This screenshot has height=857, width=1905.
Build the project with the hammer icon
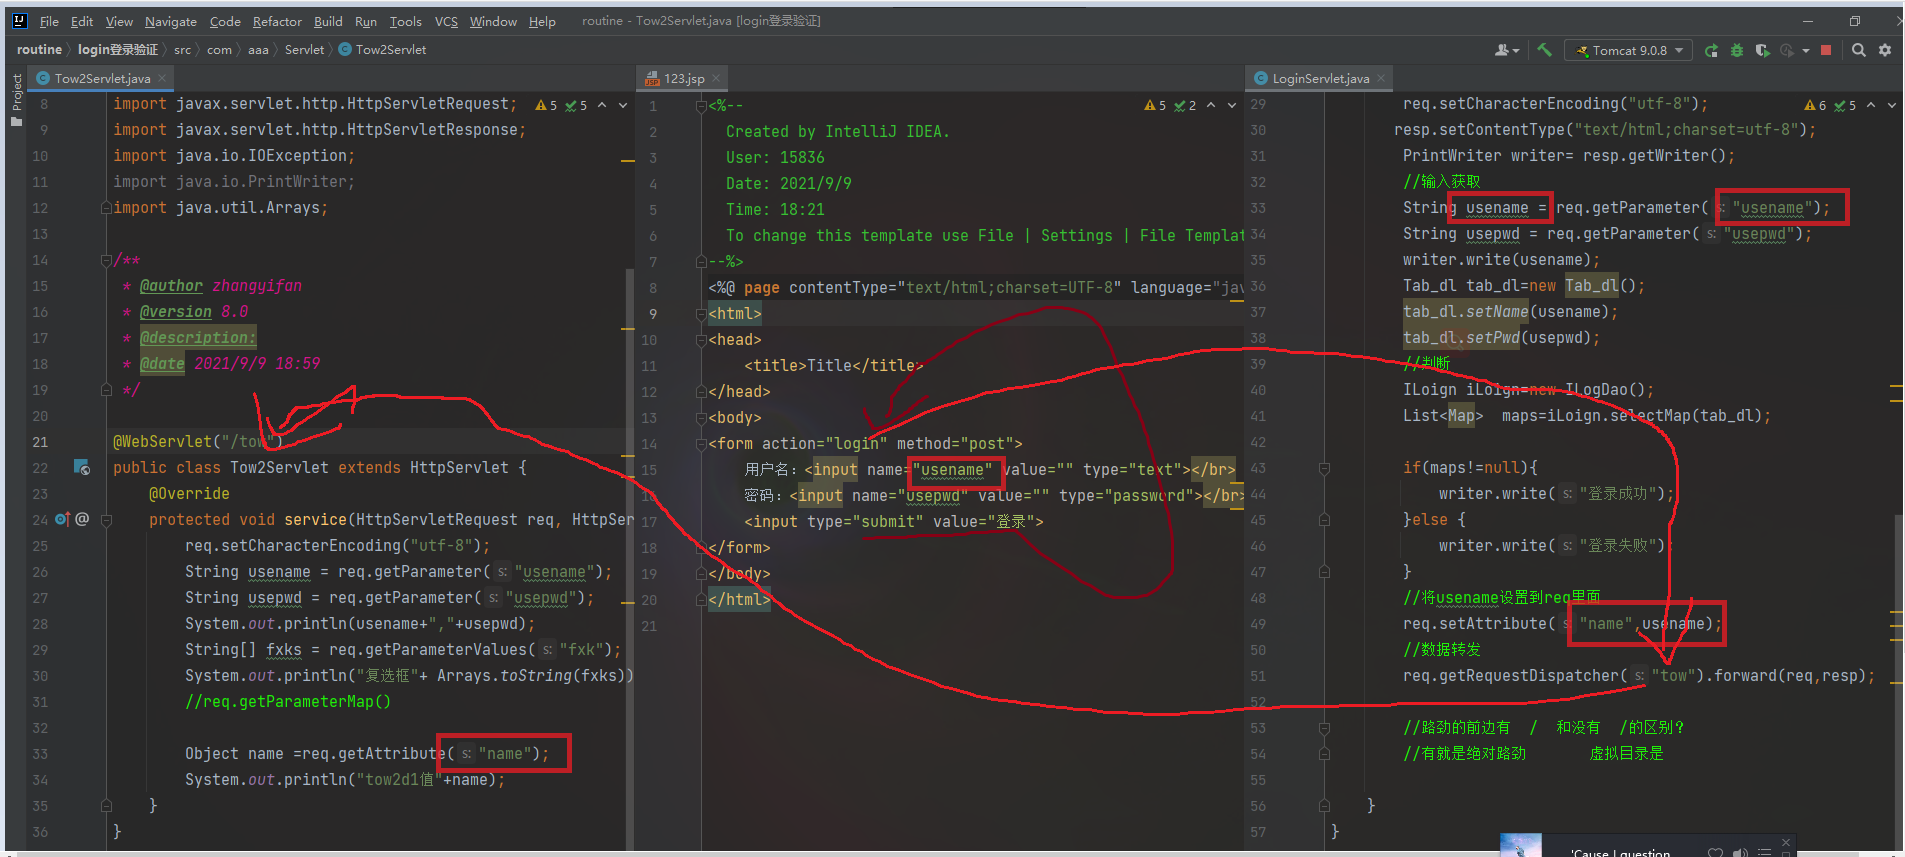pyautogui.click(x=1544, y=50)
